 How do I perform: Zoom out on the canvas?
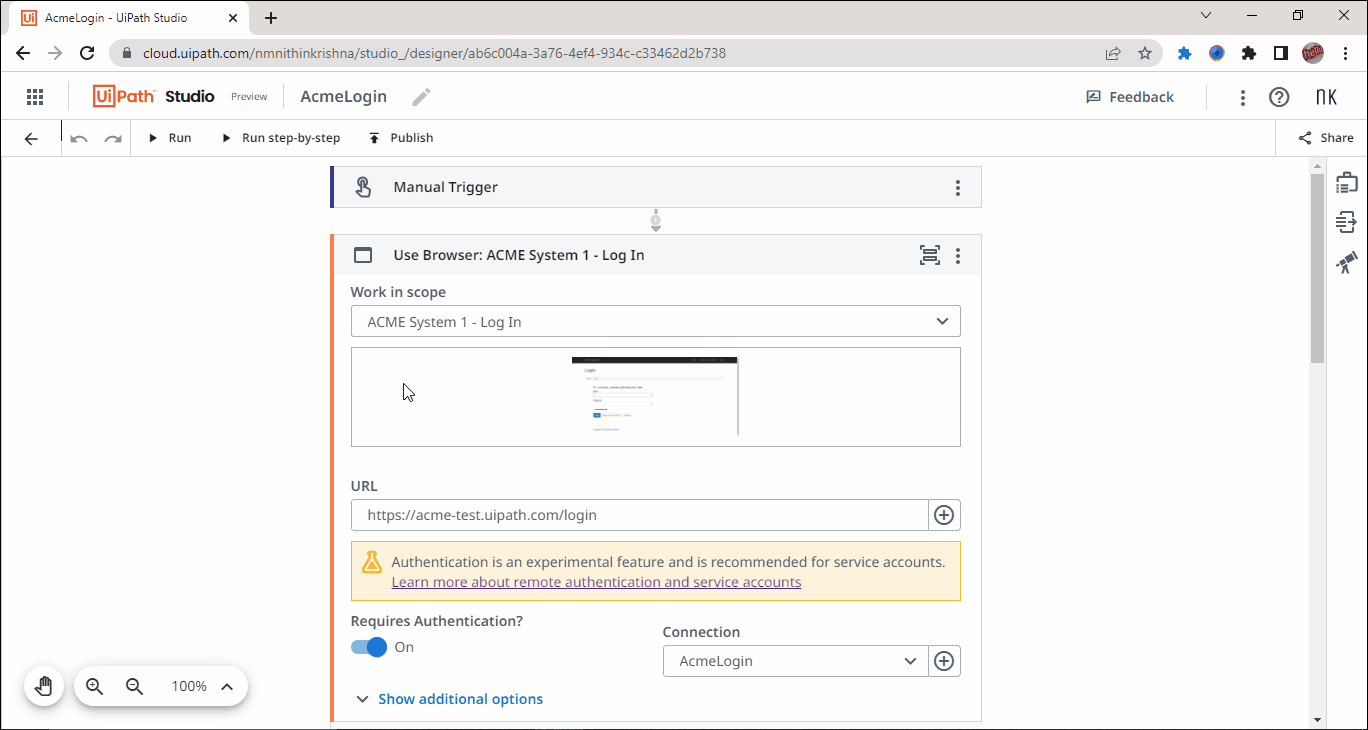pyautogui.click(x=134, y=686)
